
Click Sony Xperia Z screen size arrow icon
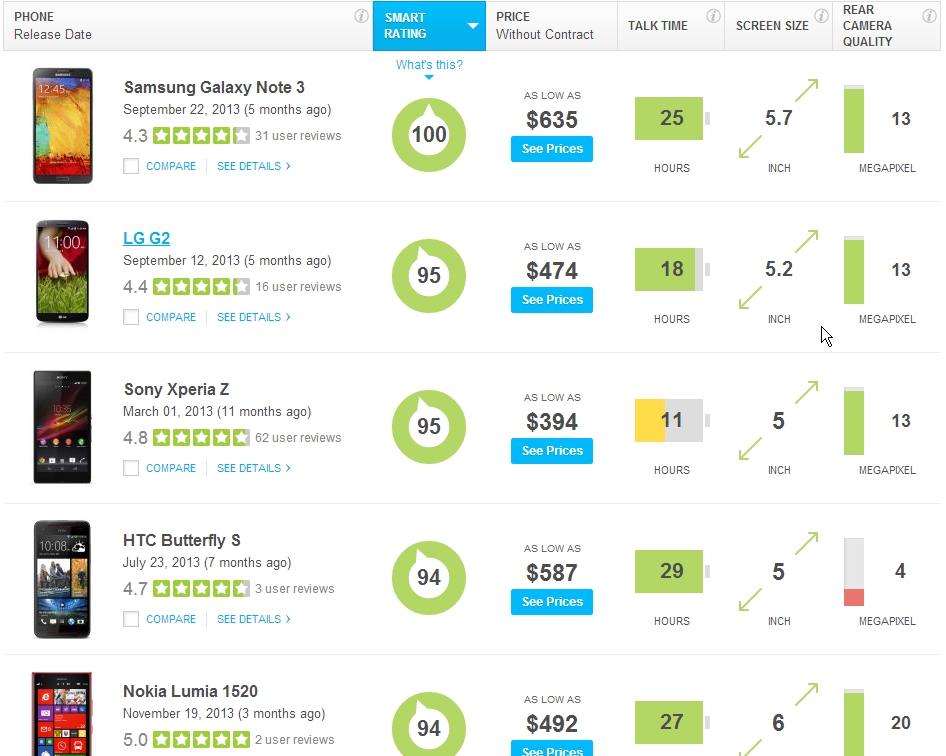[x=778, y=421]
